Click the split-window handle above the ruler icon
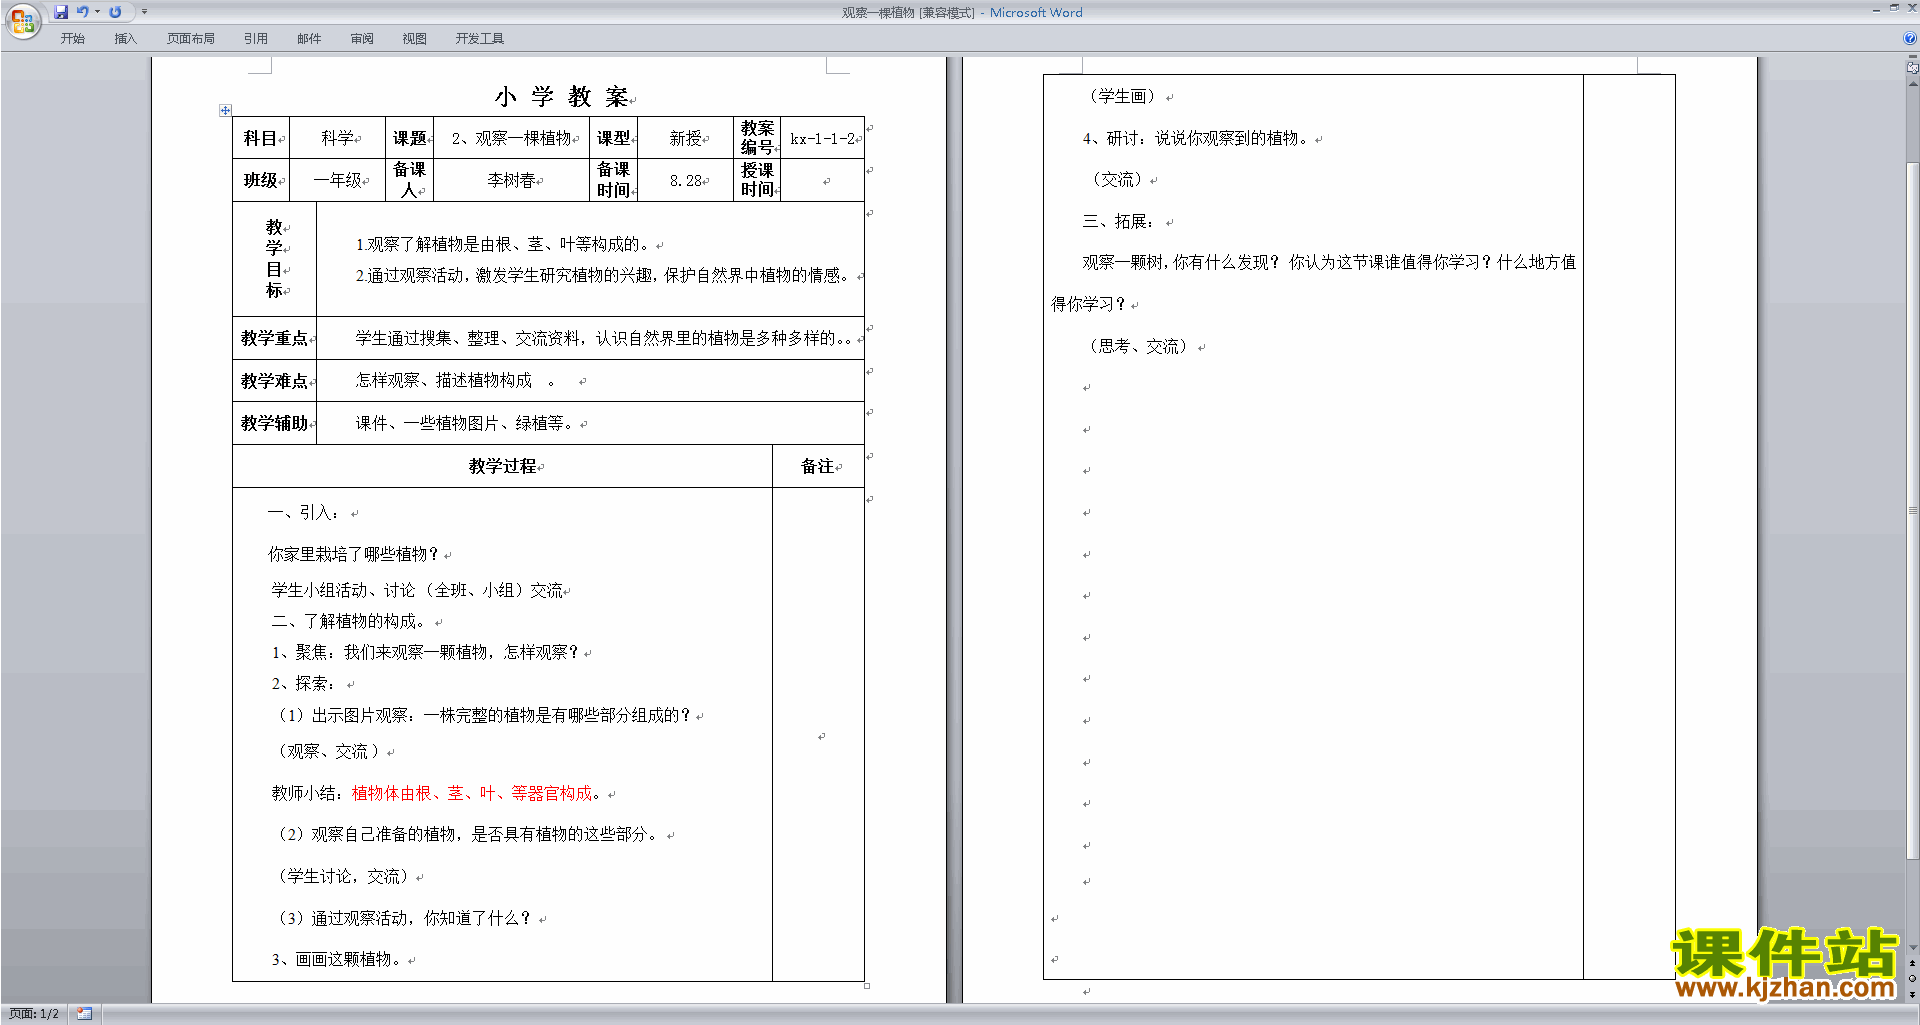1920x1025 pixels. pyautogui.click(x=1912, y=57)
